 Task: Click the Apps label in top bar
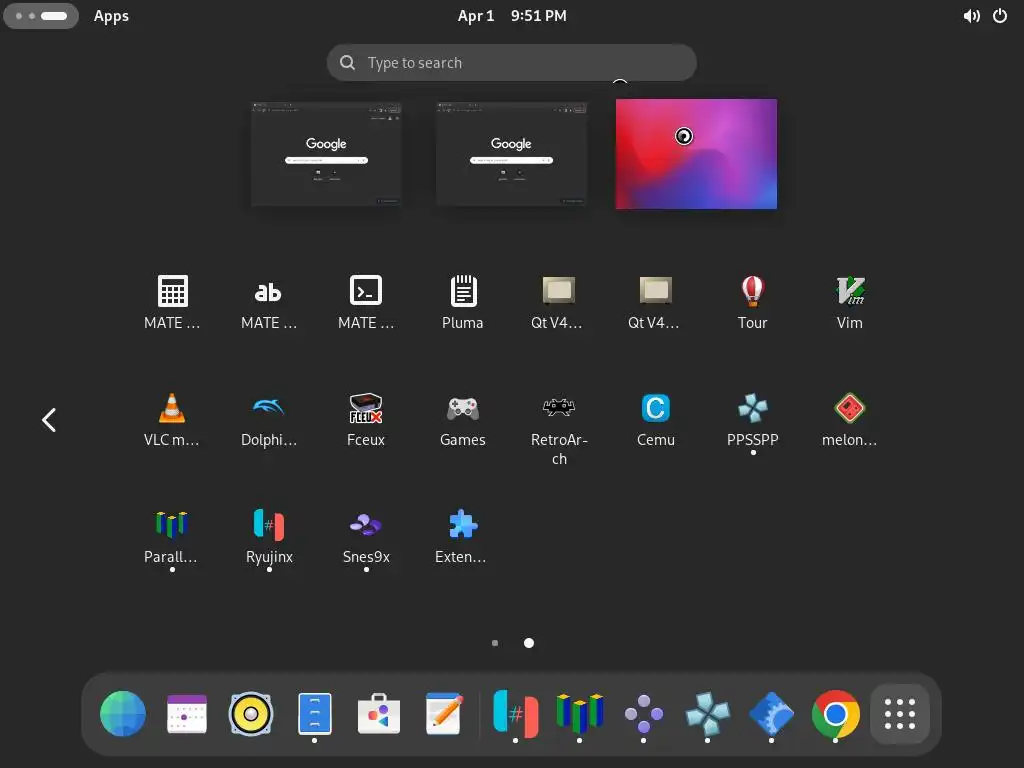pos(111,16)
